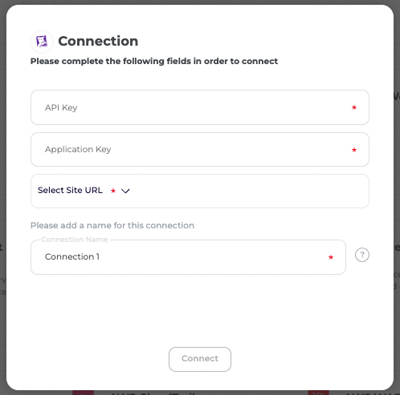Click the red asterisk in Application Key field
The width and height of the screenshot is (400, 395).
point(354,150)
